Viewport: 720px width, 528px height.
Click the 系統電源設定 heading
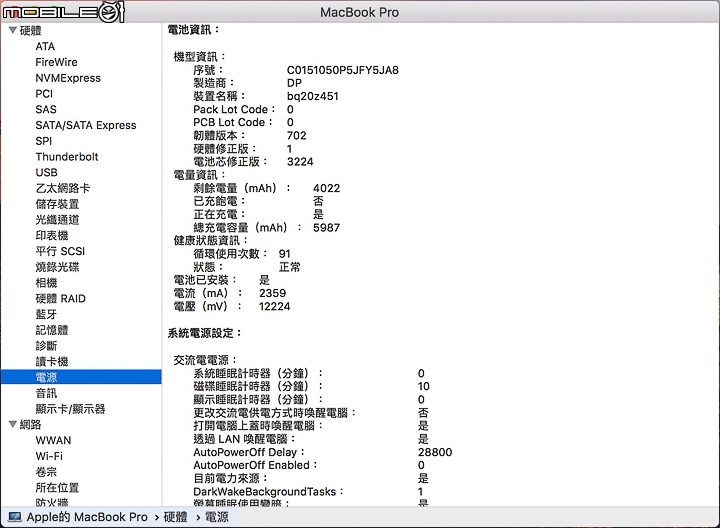tap(204, 333)
